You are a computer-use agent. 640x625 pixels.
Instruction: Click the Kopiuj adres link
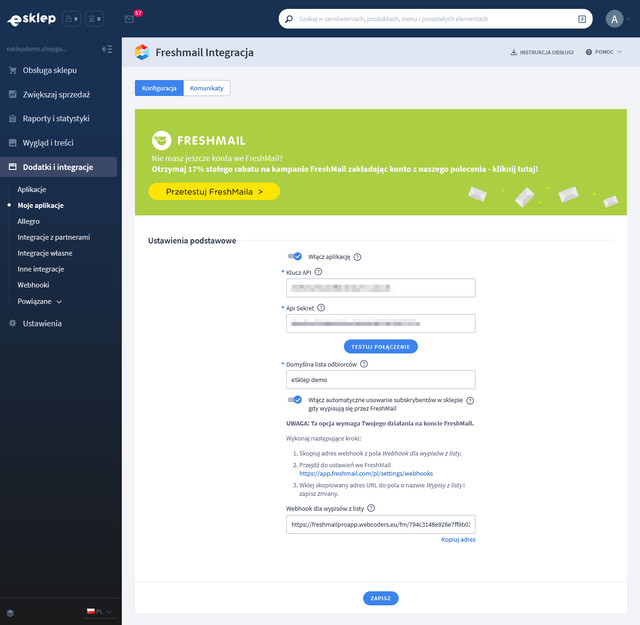point(458,540)
